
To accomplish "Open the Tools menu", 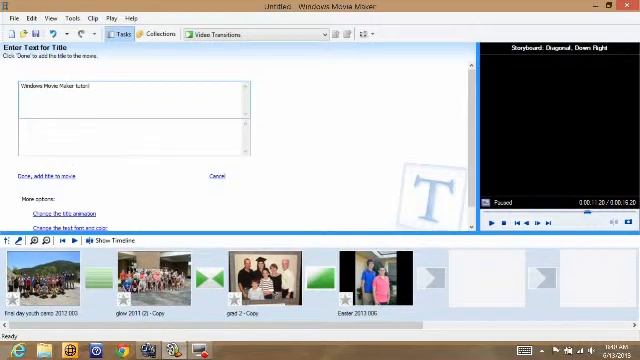I will [x=72, y=18].
